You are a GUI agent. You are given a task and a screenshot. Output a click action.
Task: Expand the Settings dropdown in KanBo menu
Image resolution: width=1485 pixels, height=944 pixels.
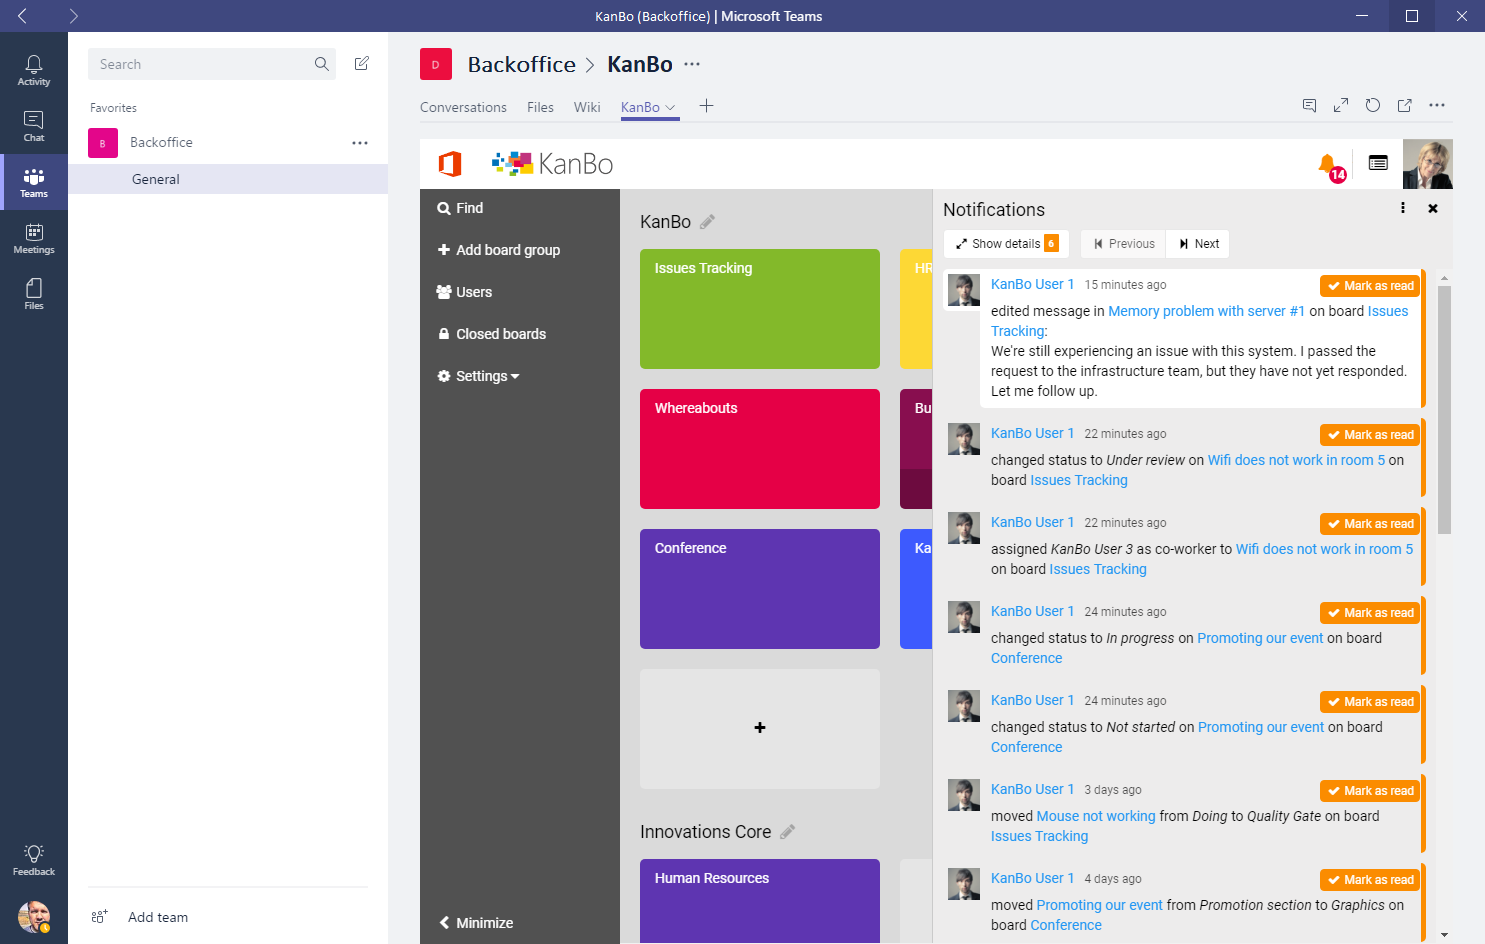click(x=479, y=376)
